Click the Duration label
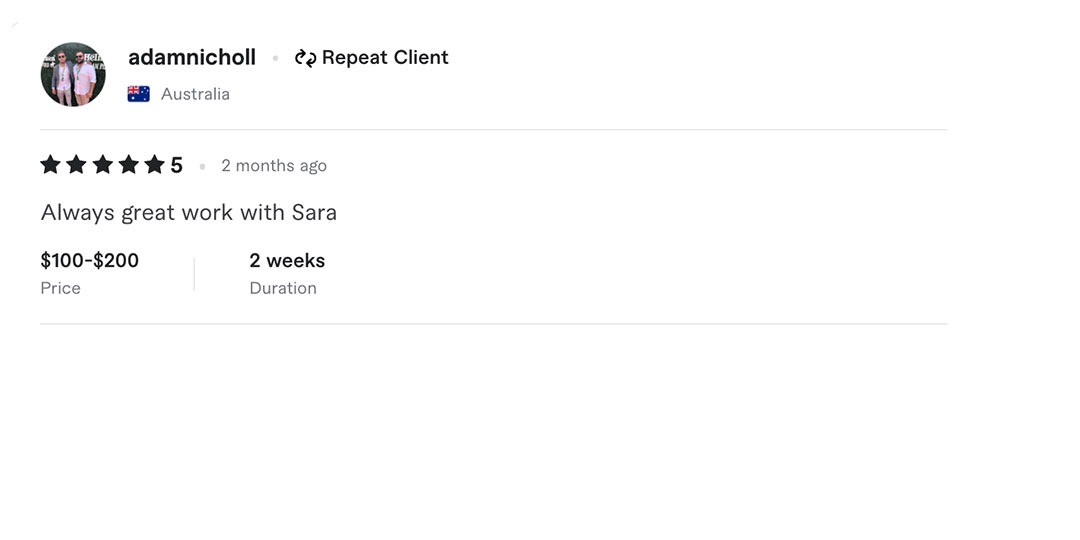 [283, 288]
